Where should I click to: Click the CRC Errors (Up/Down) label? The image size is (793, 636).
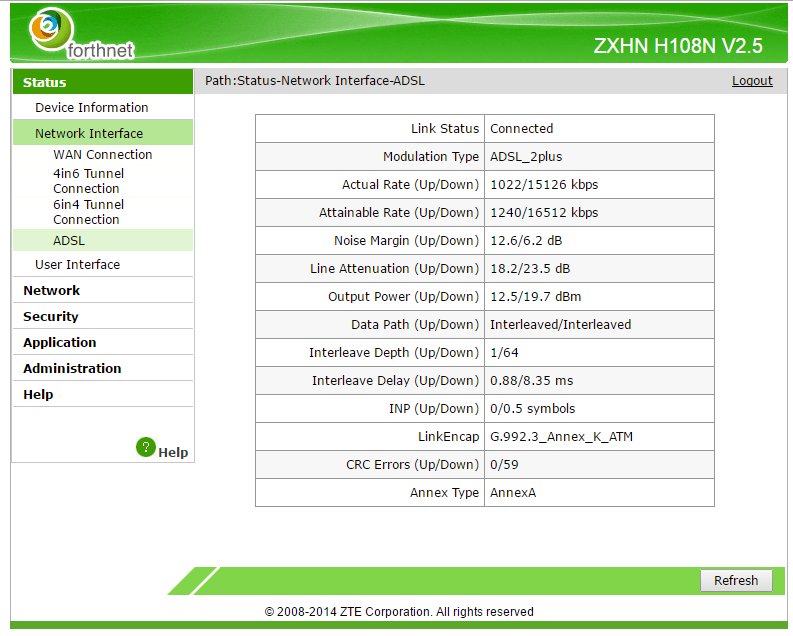pos(412,465)
